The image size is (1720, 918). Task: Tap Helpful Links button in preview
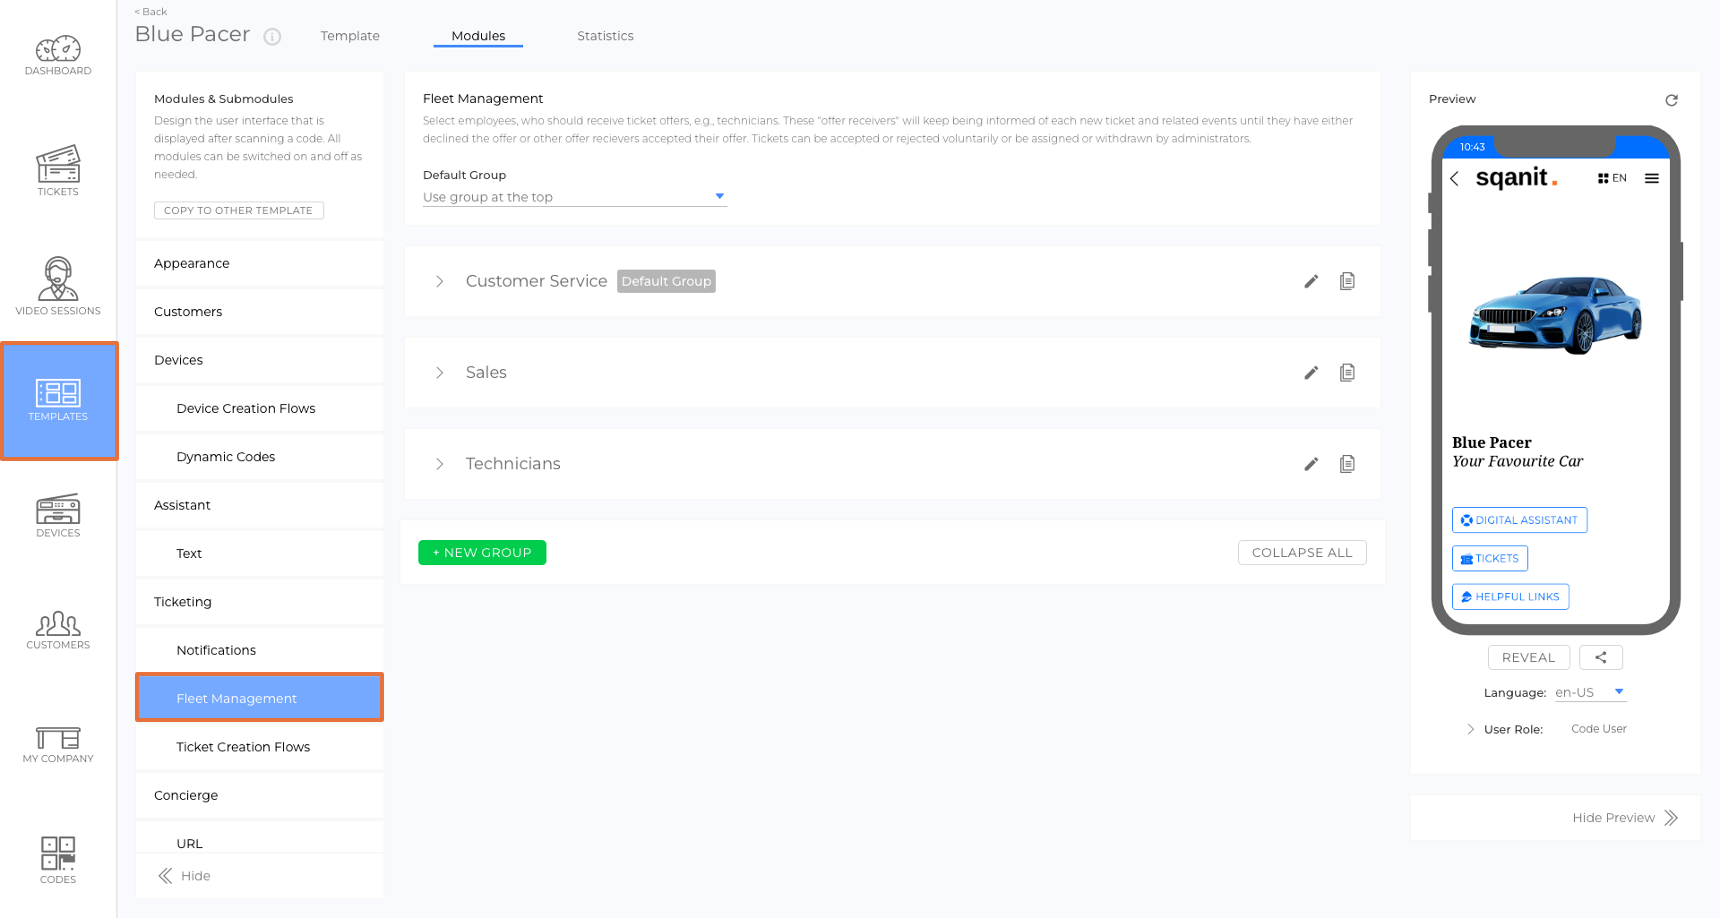pos(1510,596)
